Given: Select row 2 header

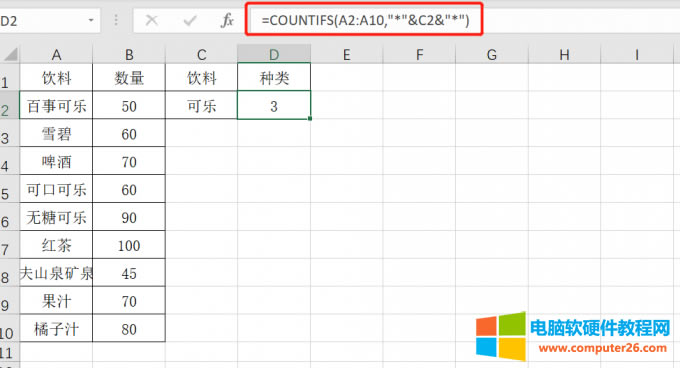Looking at the screenshot, I should click(x=10, y=105).
